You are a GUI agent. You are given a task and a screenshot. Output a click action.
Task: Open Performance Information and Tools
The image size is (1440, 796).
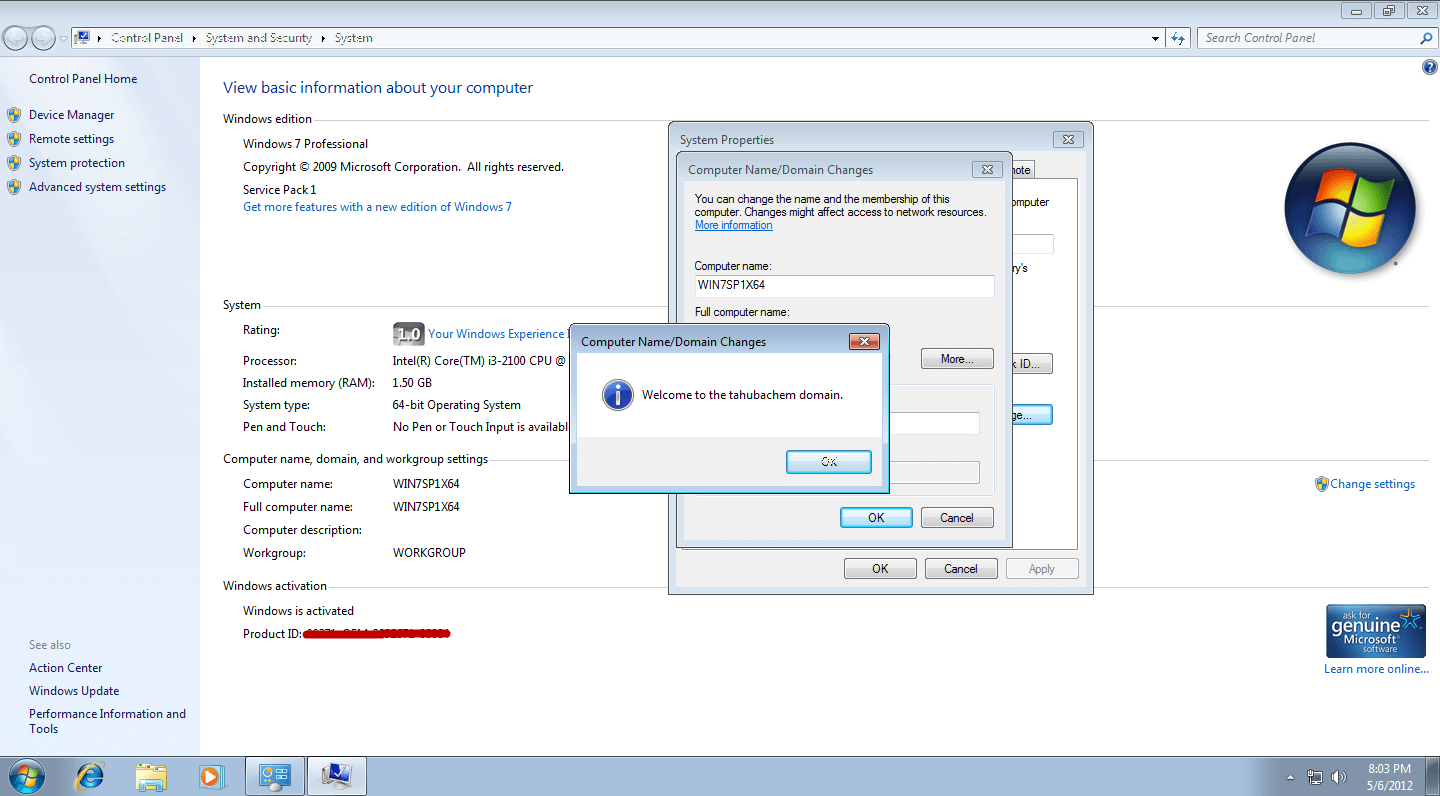107,721
